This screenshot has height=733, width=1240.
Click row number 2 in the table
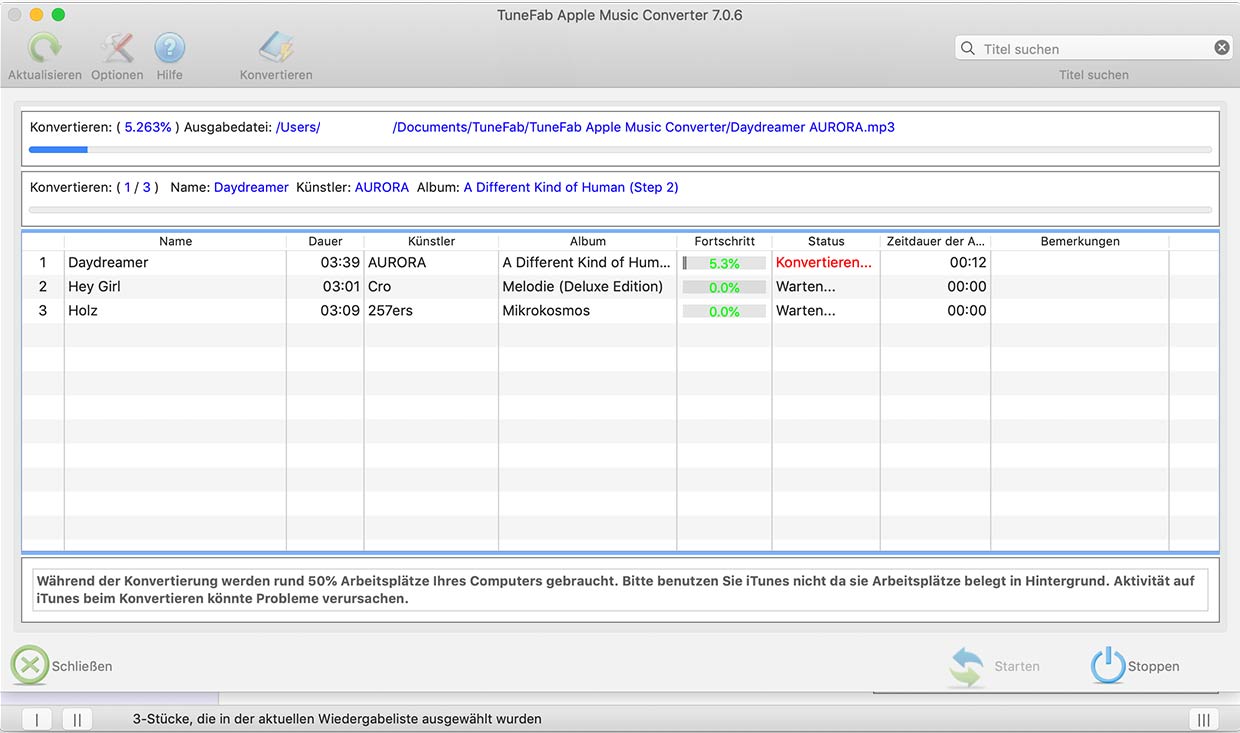pos(43,286)
